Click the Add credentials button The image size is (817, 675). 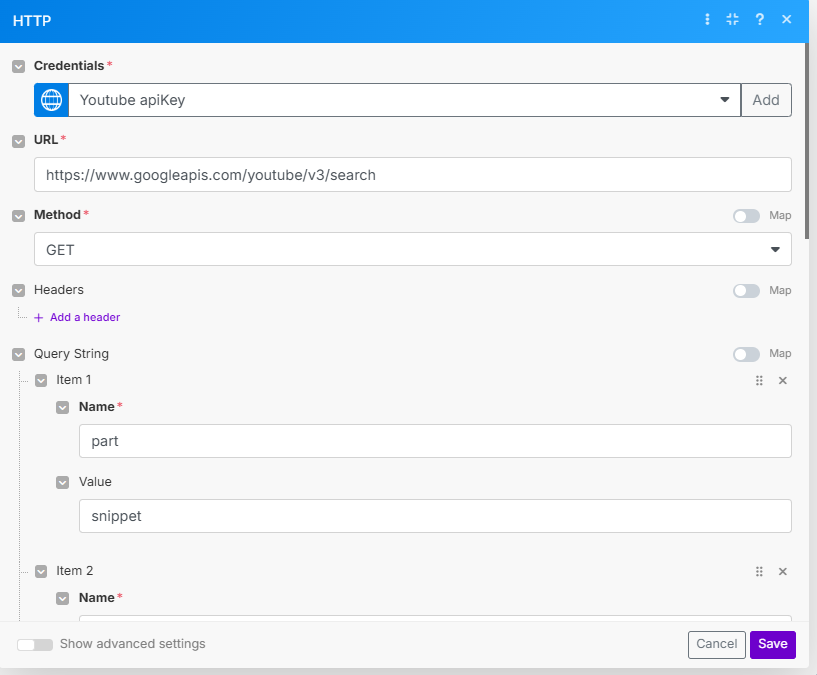766,100
